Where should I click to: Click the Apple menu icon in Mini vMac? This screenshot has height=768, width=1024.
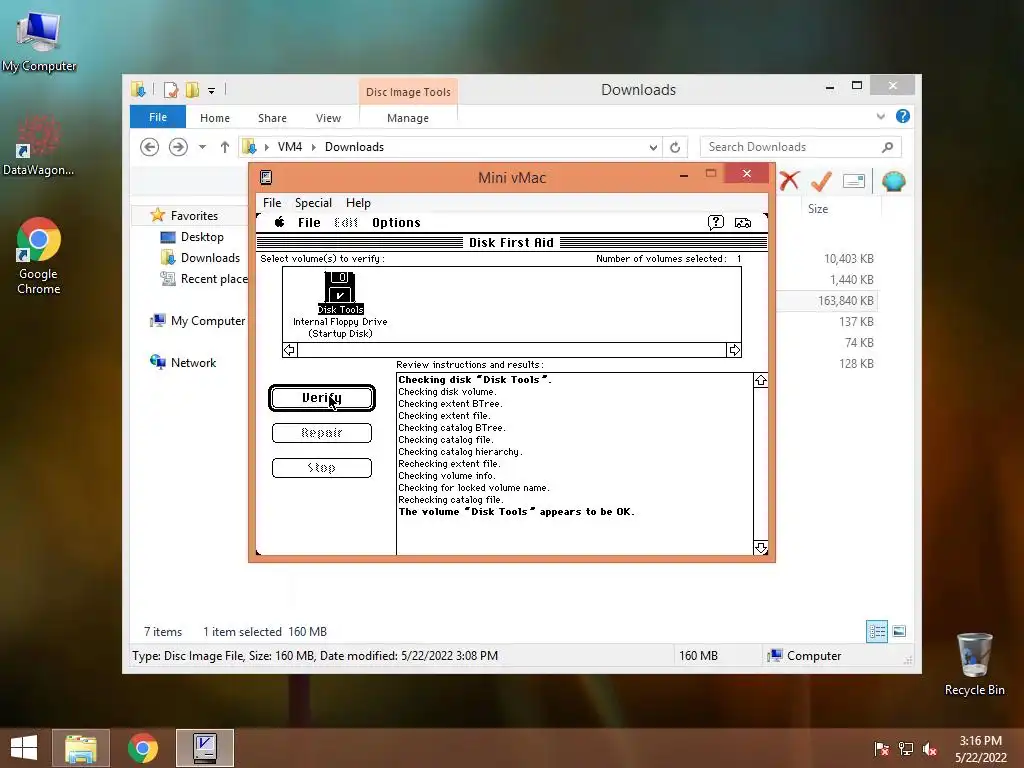(x=280, y=222)
